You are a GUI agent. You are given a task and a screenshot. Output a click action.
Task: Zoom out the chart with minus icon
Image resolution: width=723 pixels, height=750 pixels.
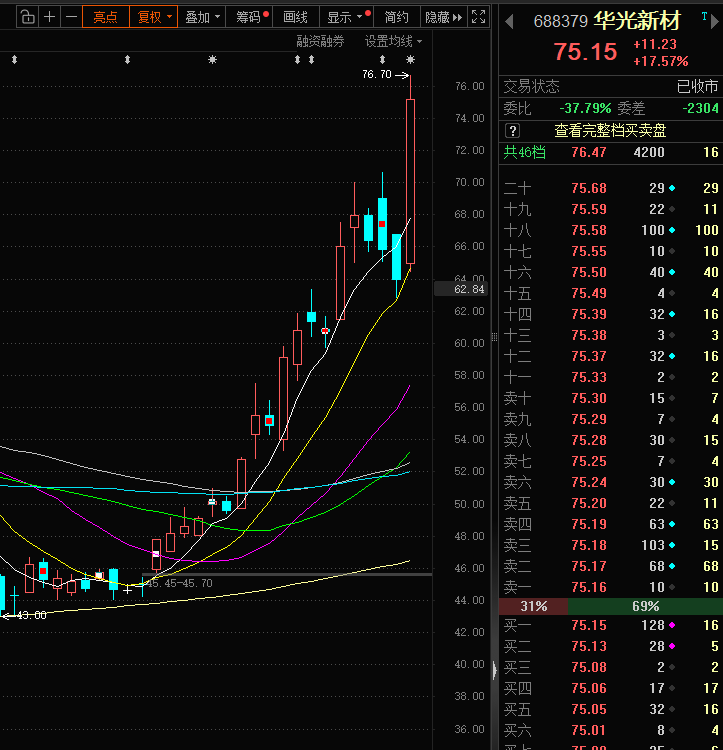(71, 17)
